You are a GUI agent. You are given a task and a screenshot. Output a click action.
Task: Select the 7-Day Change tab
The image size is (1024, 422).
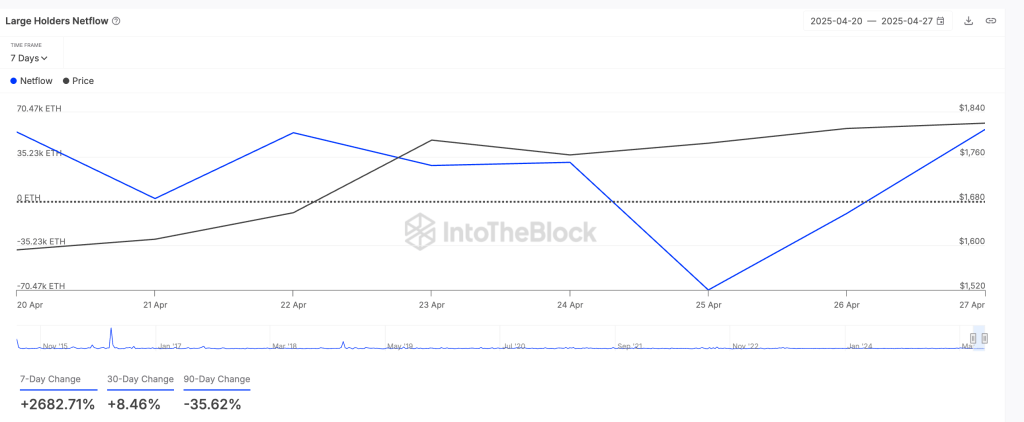[x=58, y=380]
